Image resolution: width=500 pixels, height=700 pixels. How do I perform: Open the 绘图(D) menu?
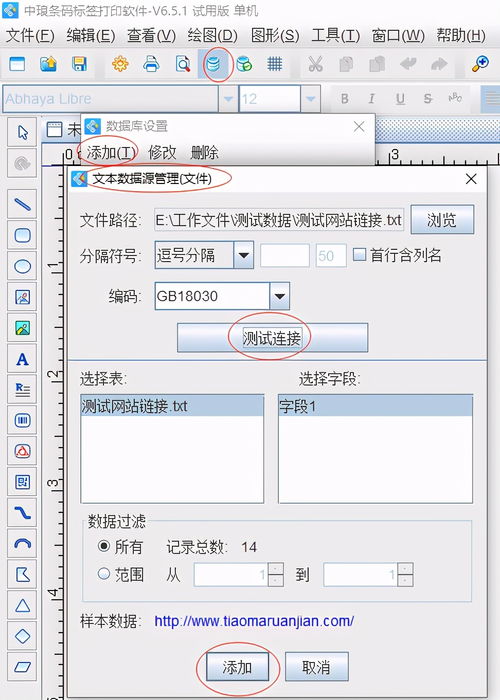[x=212, y=35]
